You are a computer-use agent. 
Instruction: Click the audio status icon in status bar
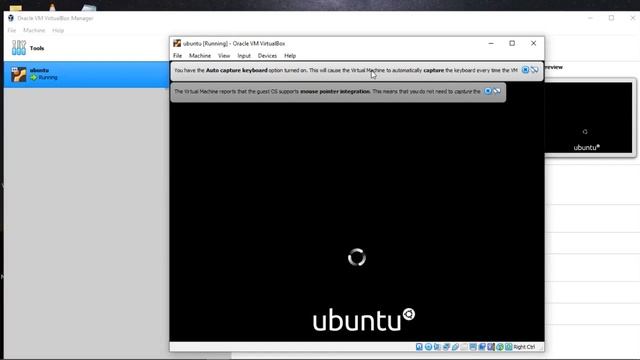click(437, 347)
